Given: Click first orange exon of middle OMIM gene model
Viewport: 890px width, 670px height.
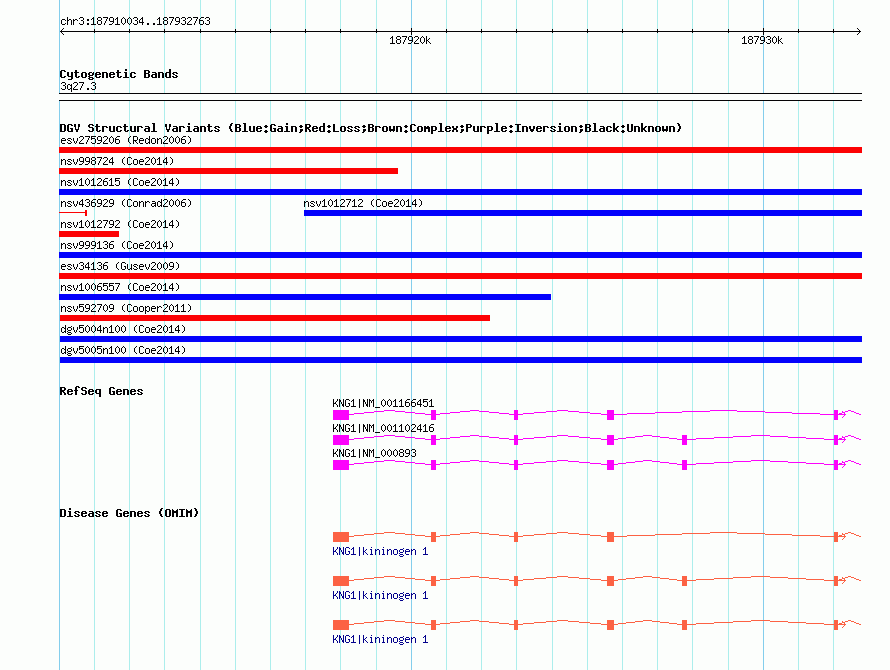Looking at the screenshot, I should point(341,580).
